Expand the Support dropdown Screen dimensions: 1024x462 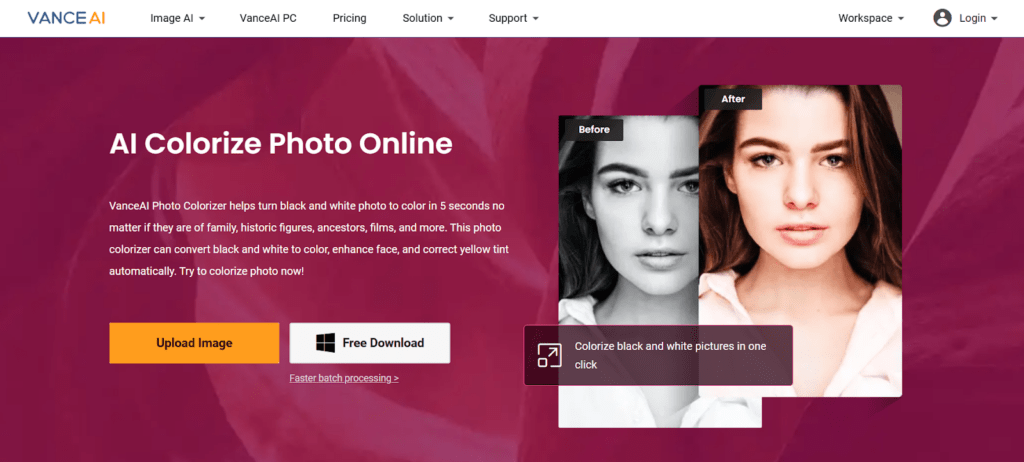point(513,18)
